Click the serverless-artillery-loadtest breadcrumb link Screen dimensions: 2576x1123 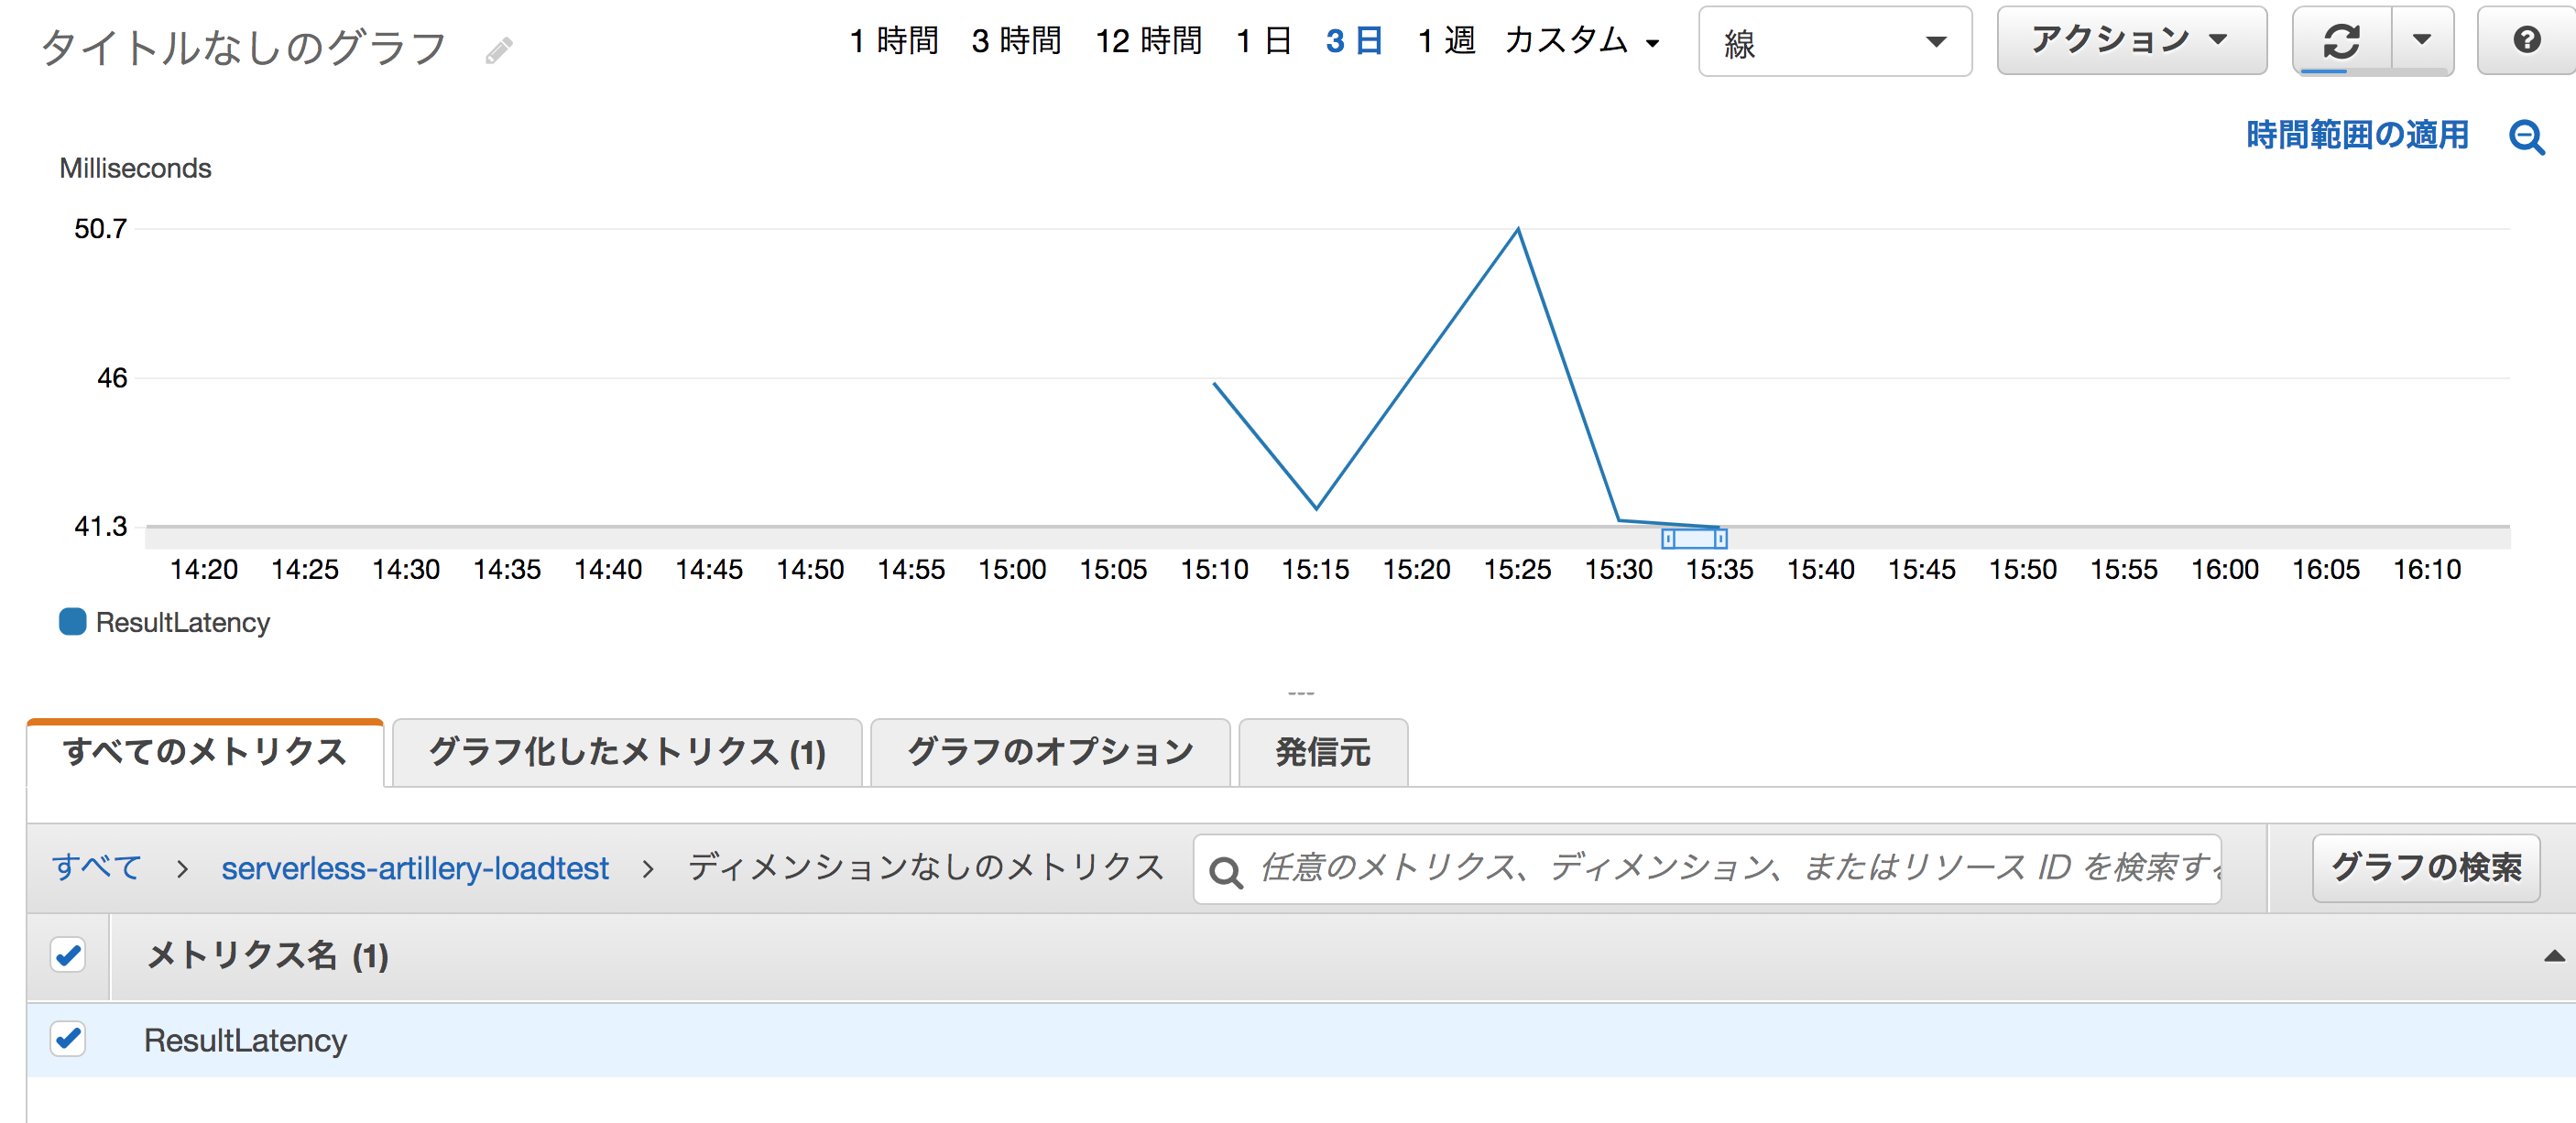point(414,868)
